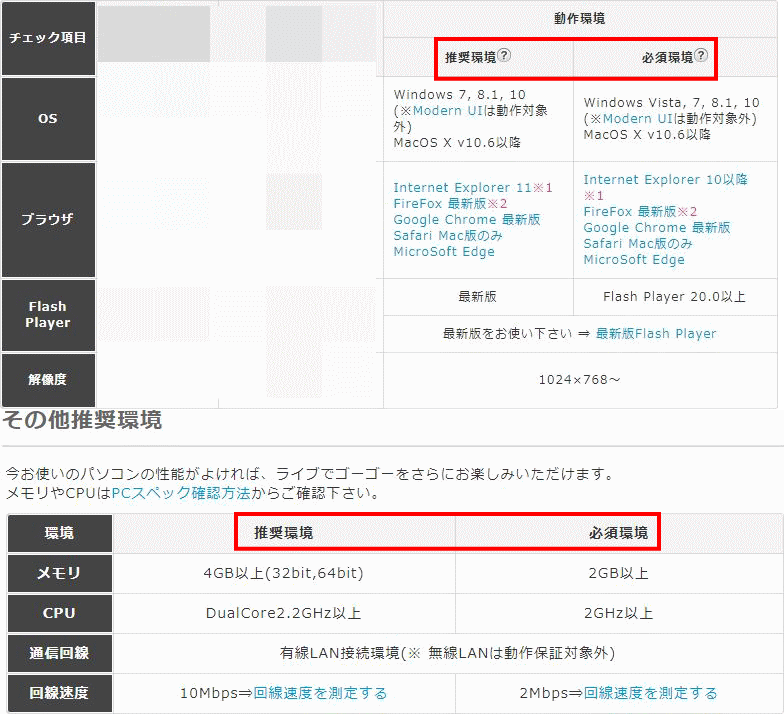Open Modern UI link in required OS cell
The width and height of the screenshot is (784, 714).
coord(634,119)
